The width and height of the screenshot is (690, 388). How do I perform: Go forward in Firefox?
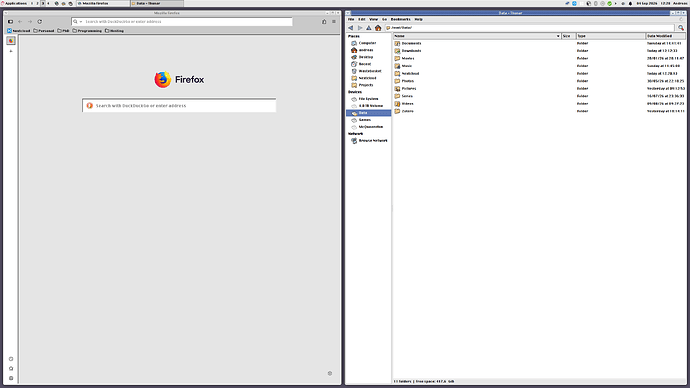click(30, 22)
